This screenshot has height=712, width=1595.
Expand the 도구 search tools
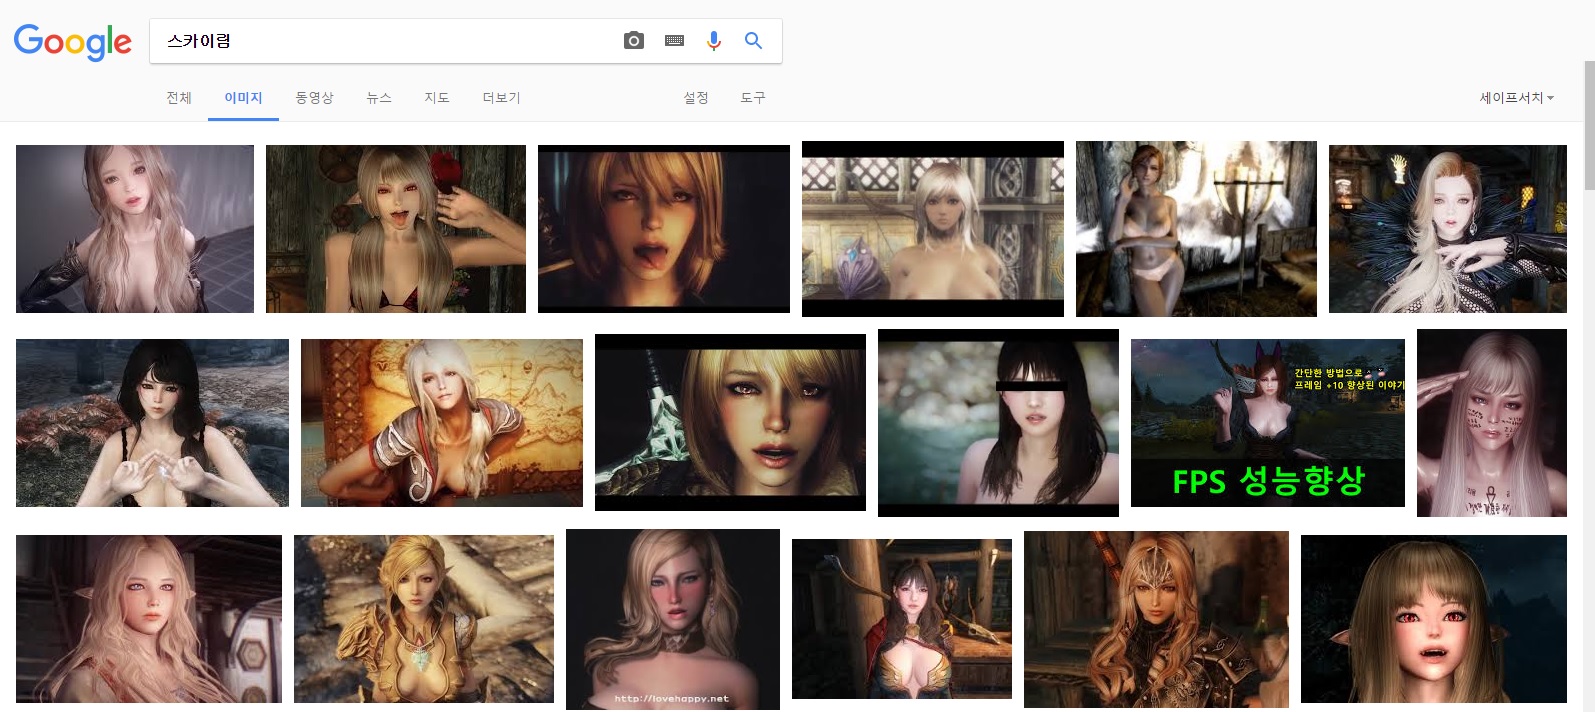pos(753,98)
